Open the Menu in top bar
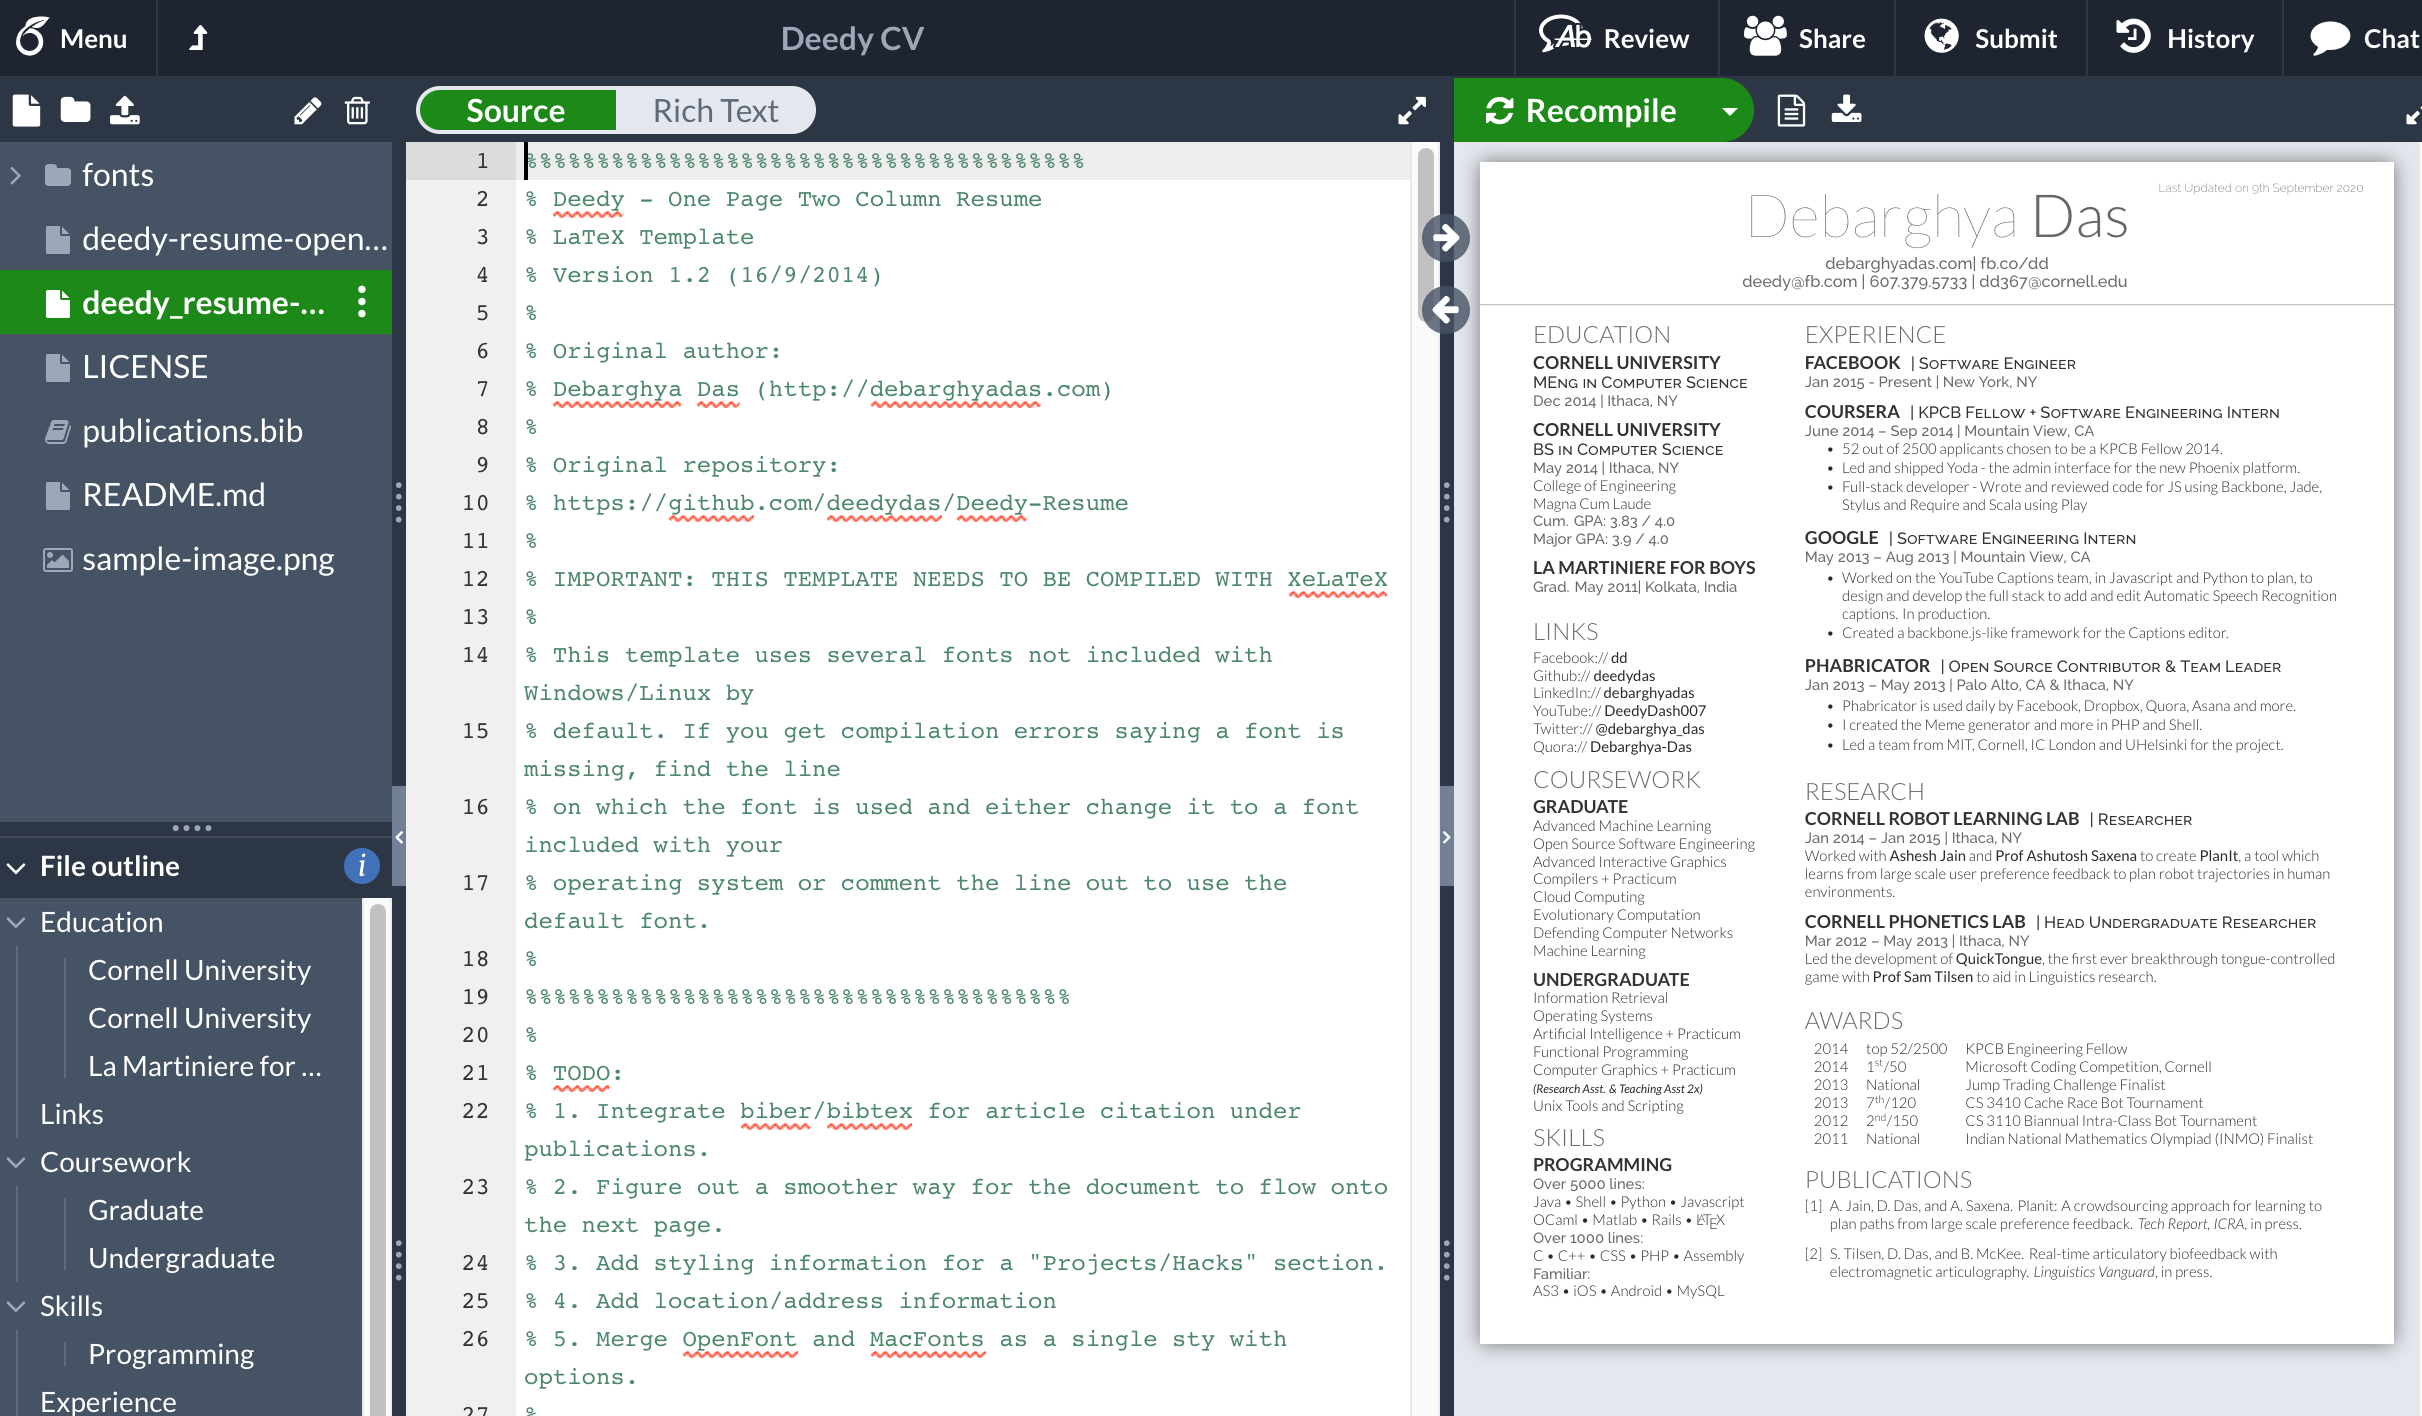The image size is (2422, 1416). pos(72,38)
